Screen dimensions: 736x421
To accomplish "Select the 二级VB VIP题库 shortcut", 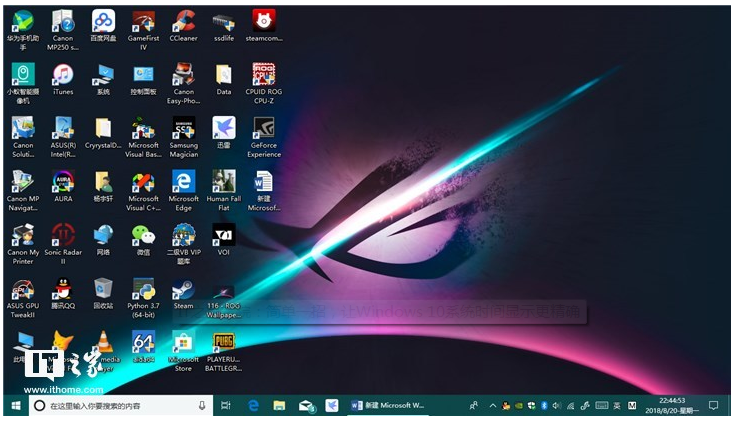I will click(x=184, y=244).
